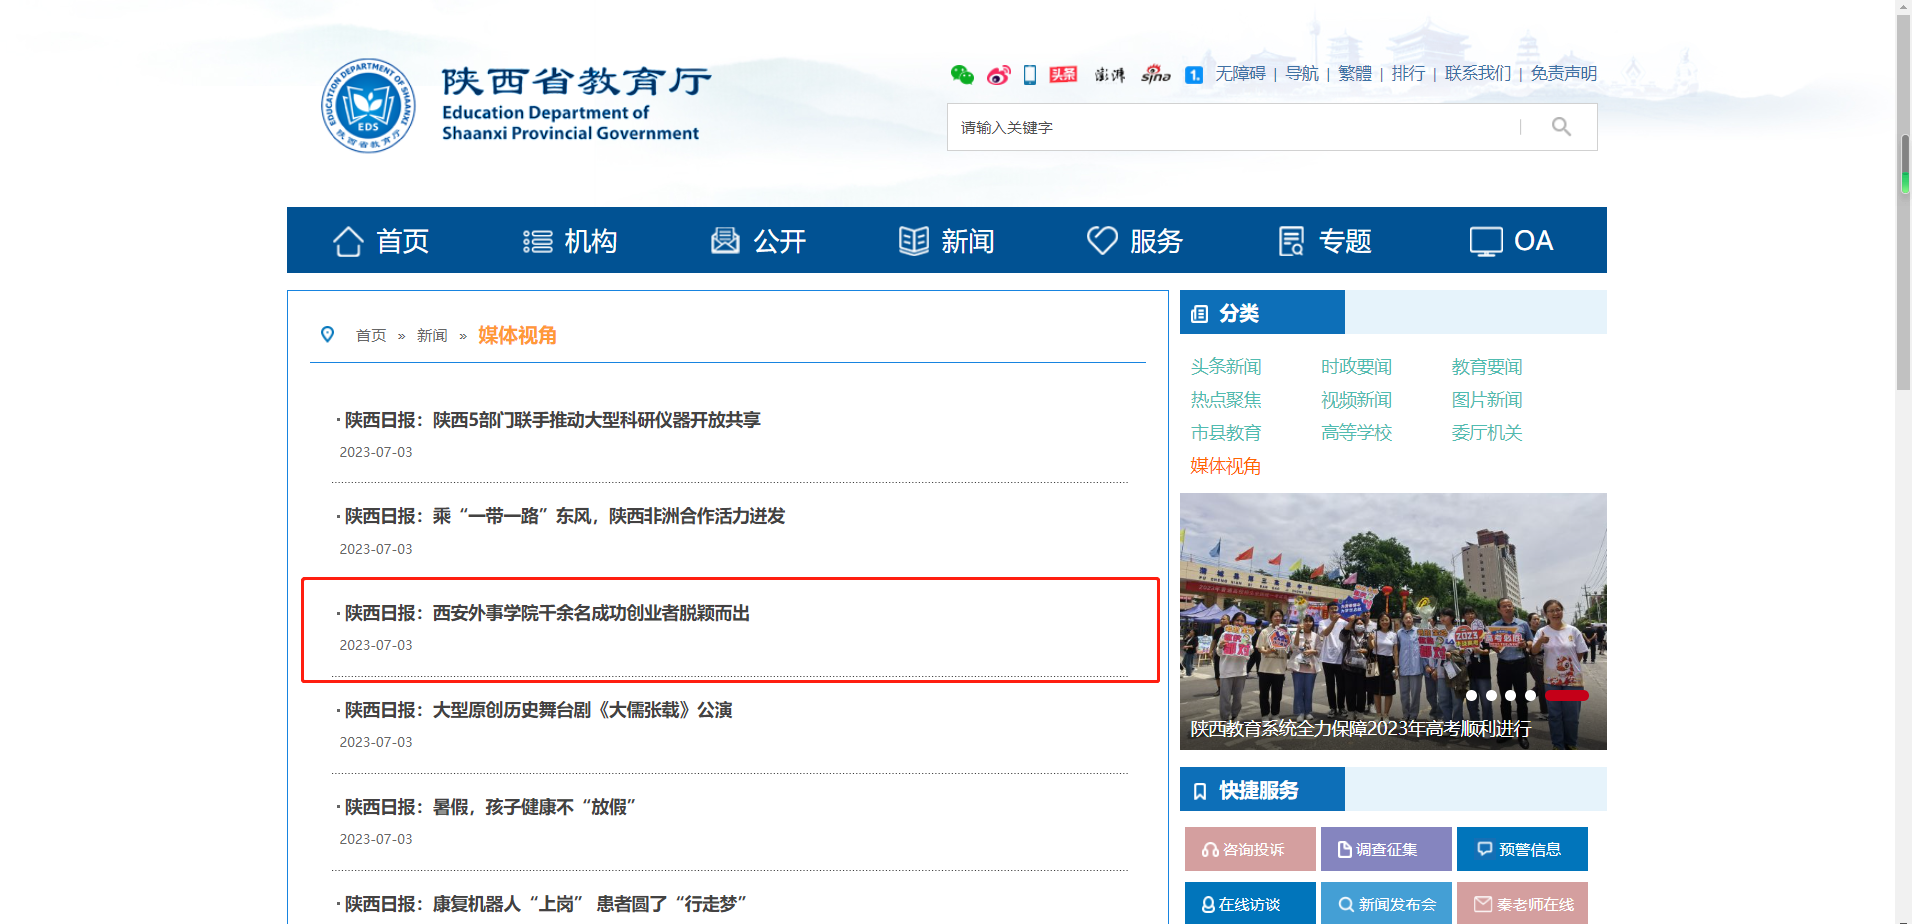This screenshot has height=924, width=1912.
Task: Click the Education Department round logo
Action: coord(368,105)
